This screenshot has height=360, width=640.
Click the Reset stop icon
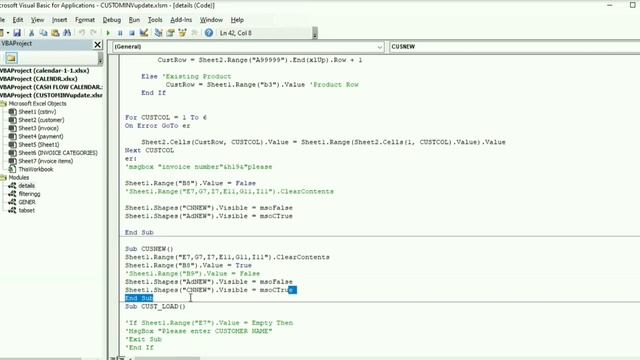tap(132, 33)
